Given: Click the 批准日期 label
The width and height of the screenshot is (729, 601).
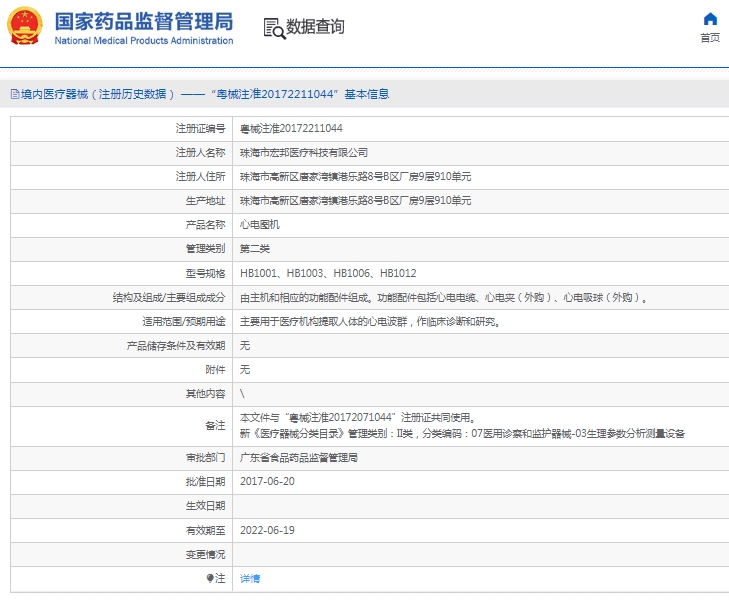Looking at the screenshot, I should (x=205, y=482).
